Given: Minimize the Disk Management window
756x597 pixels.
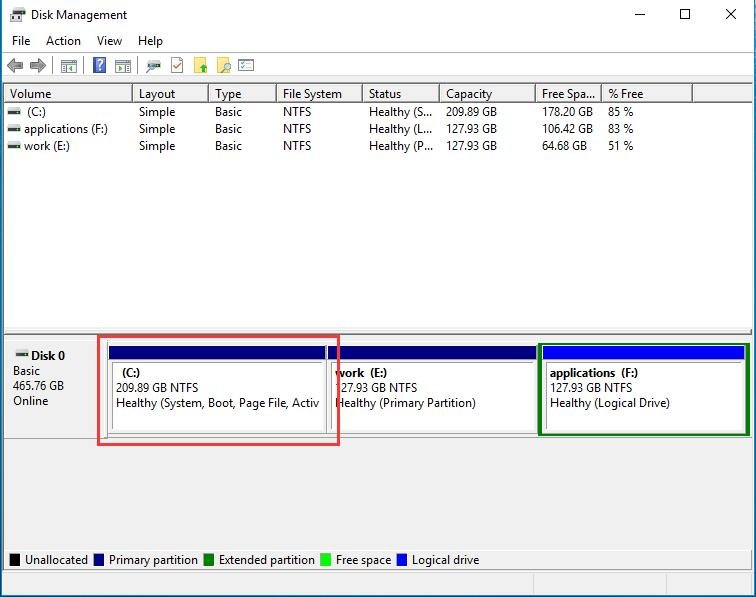Looking at the screenshot, I should coord(640,14).
